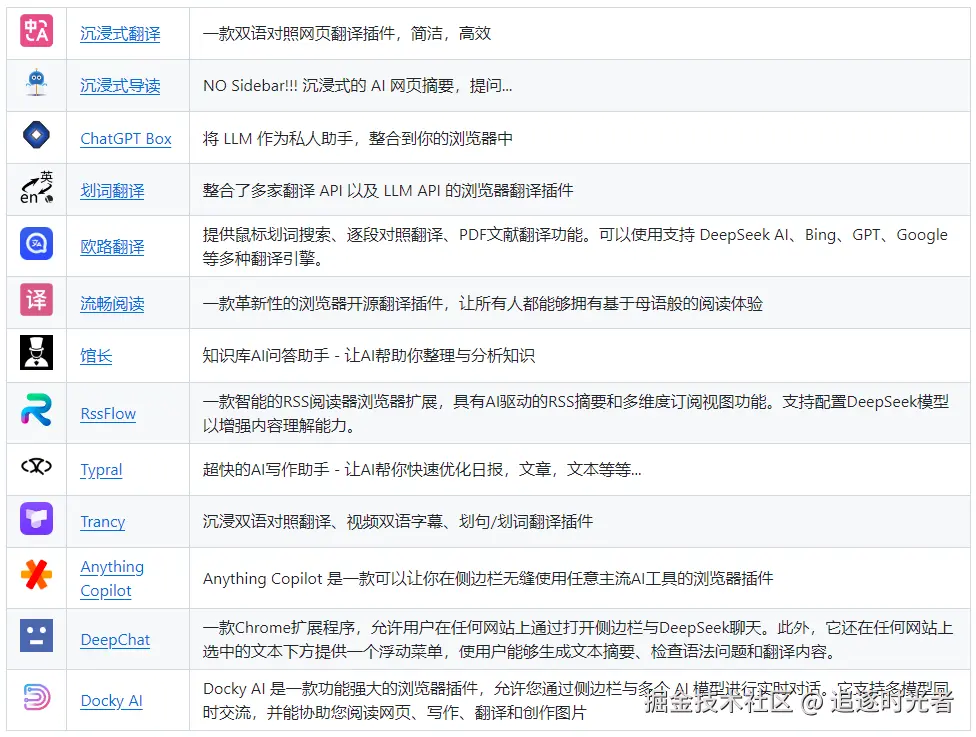Open the 划词翻译 link

coord(112,190)
